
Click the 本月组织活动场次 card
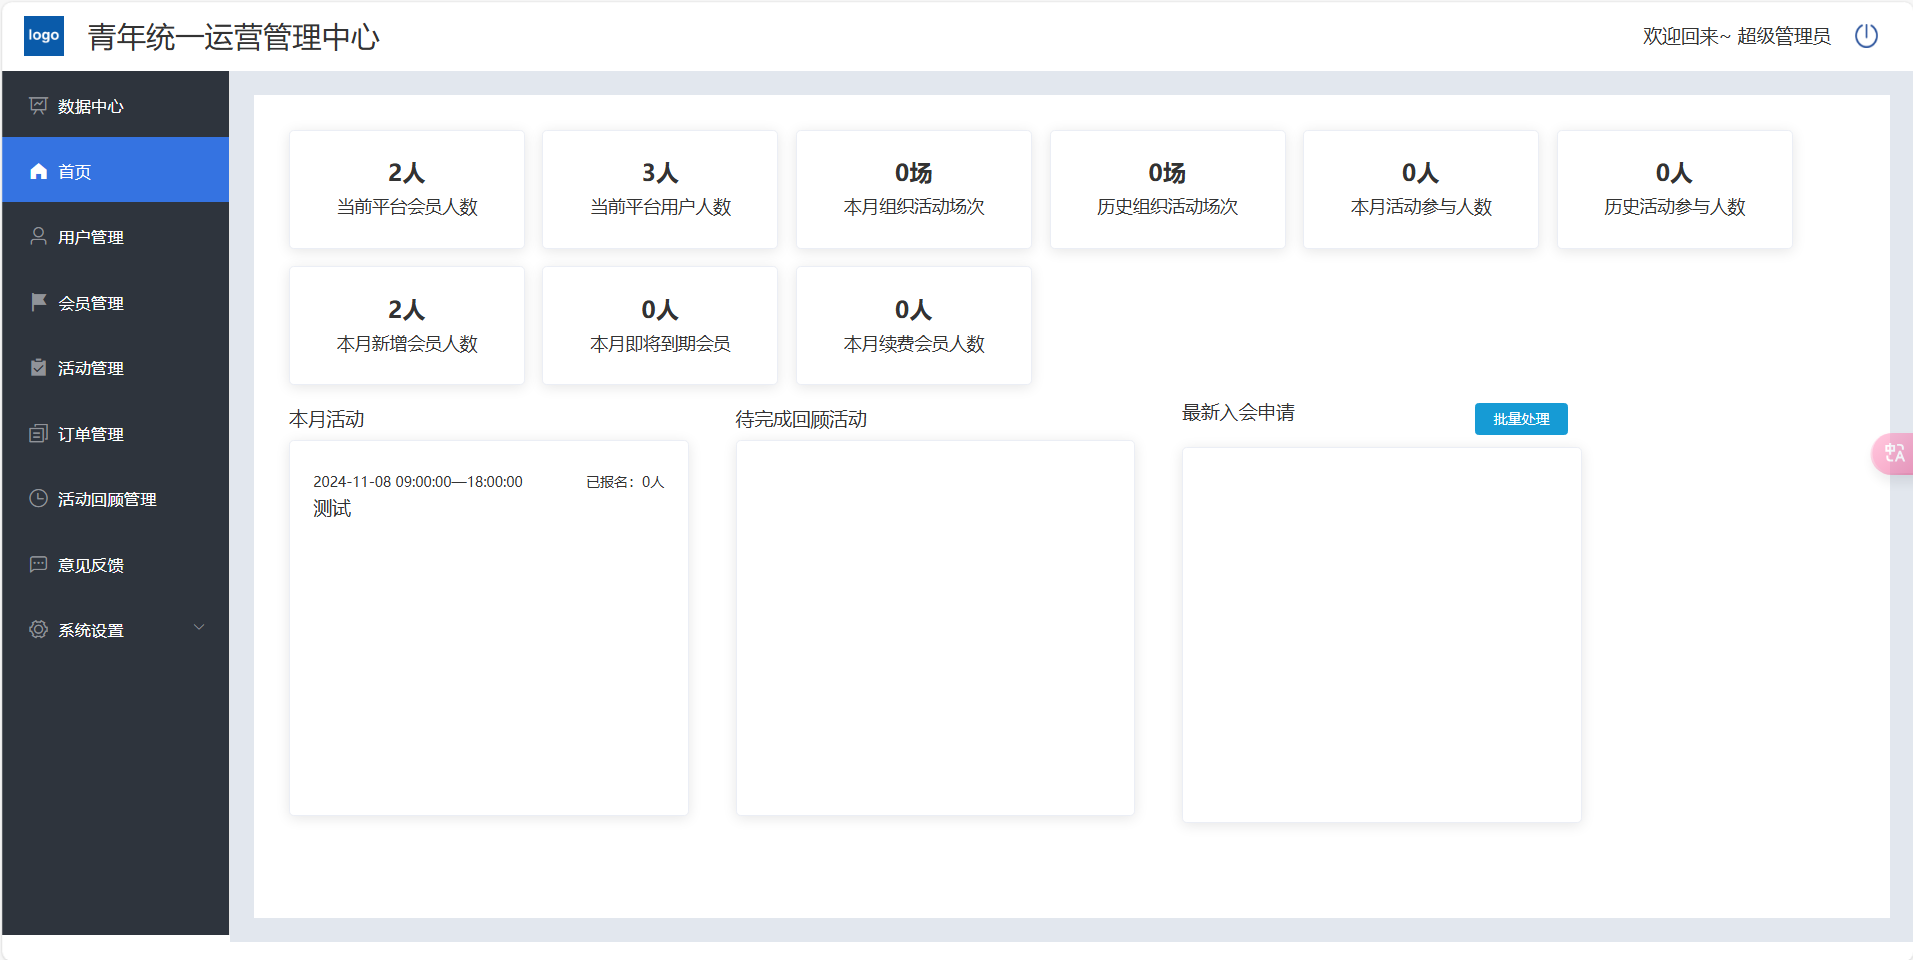coord(914,189)
